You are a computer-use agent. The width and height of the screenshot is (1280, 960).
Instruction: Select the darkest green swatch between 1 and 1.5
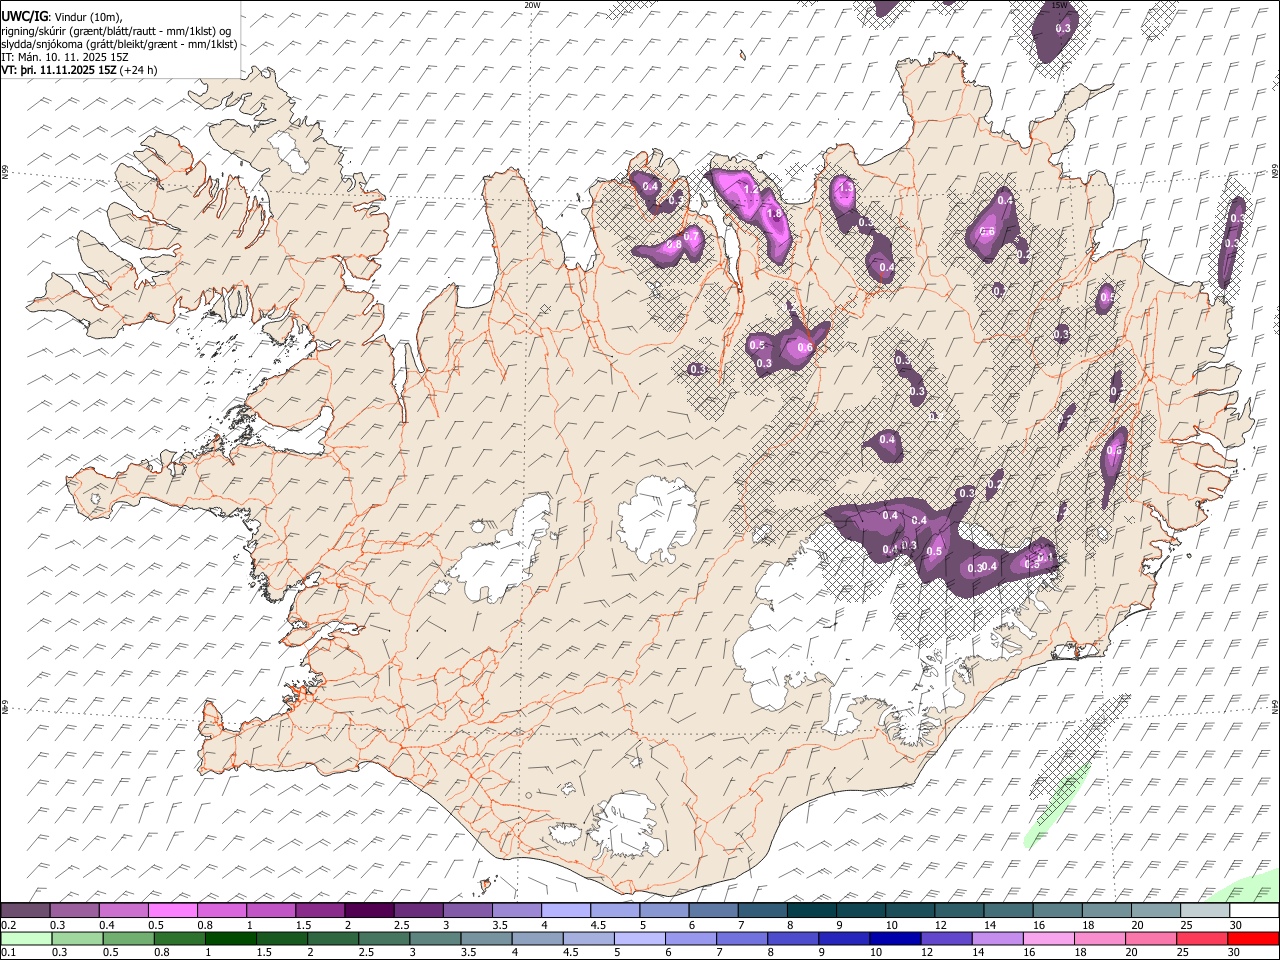[x=230, y=938]
